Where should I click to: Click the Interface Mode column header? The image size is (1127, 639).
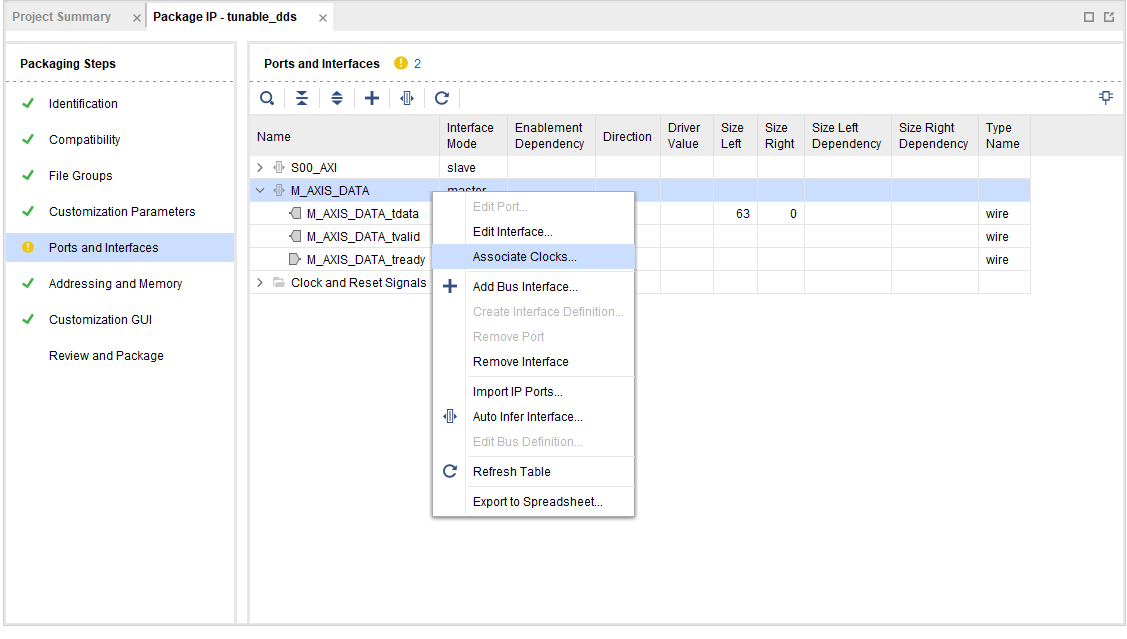473,136
